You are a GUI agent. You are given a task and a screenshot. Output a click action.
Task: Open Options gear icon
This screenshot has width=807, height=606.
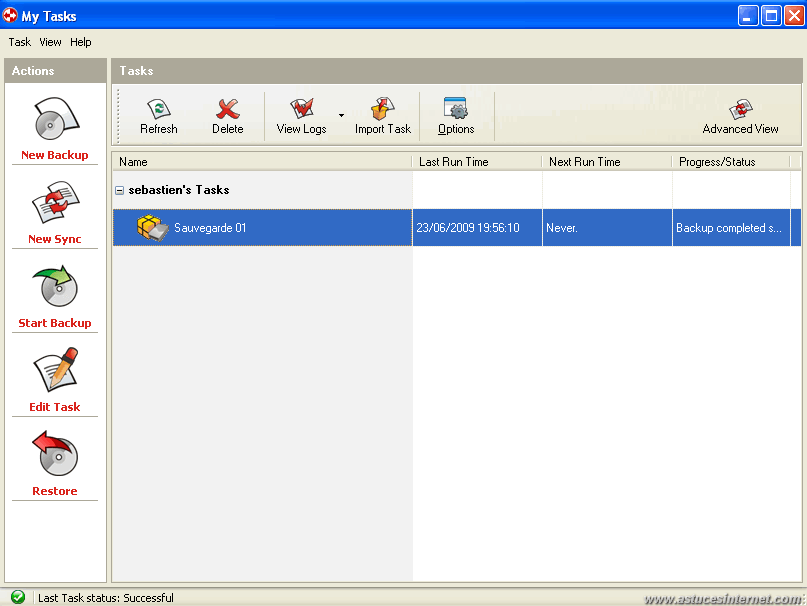click(x=456, y=108)
